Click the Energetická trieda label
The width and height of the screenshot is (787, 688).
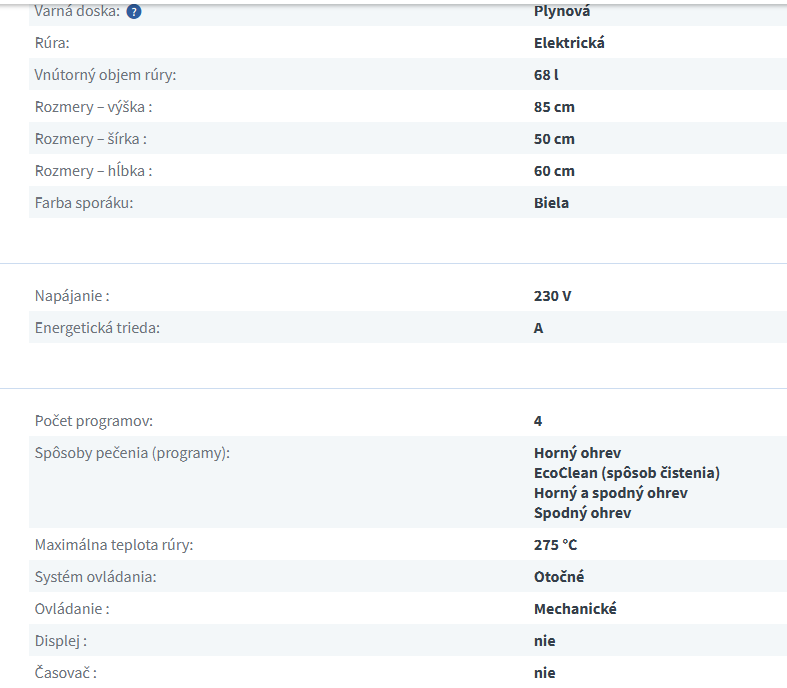coord(97,328)
